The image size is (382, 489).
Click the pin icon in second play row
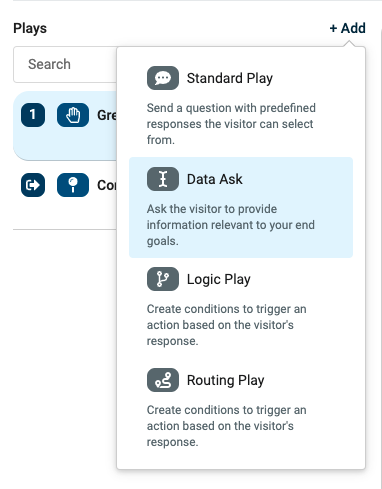click(x=73, y=185)
